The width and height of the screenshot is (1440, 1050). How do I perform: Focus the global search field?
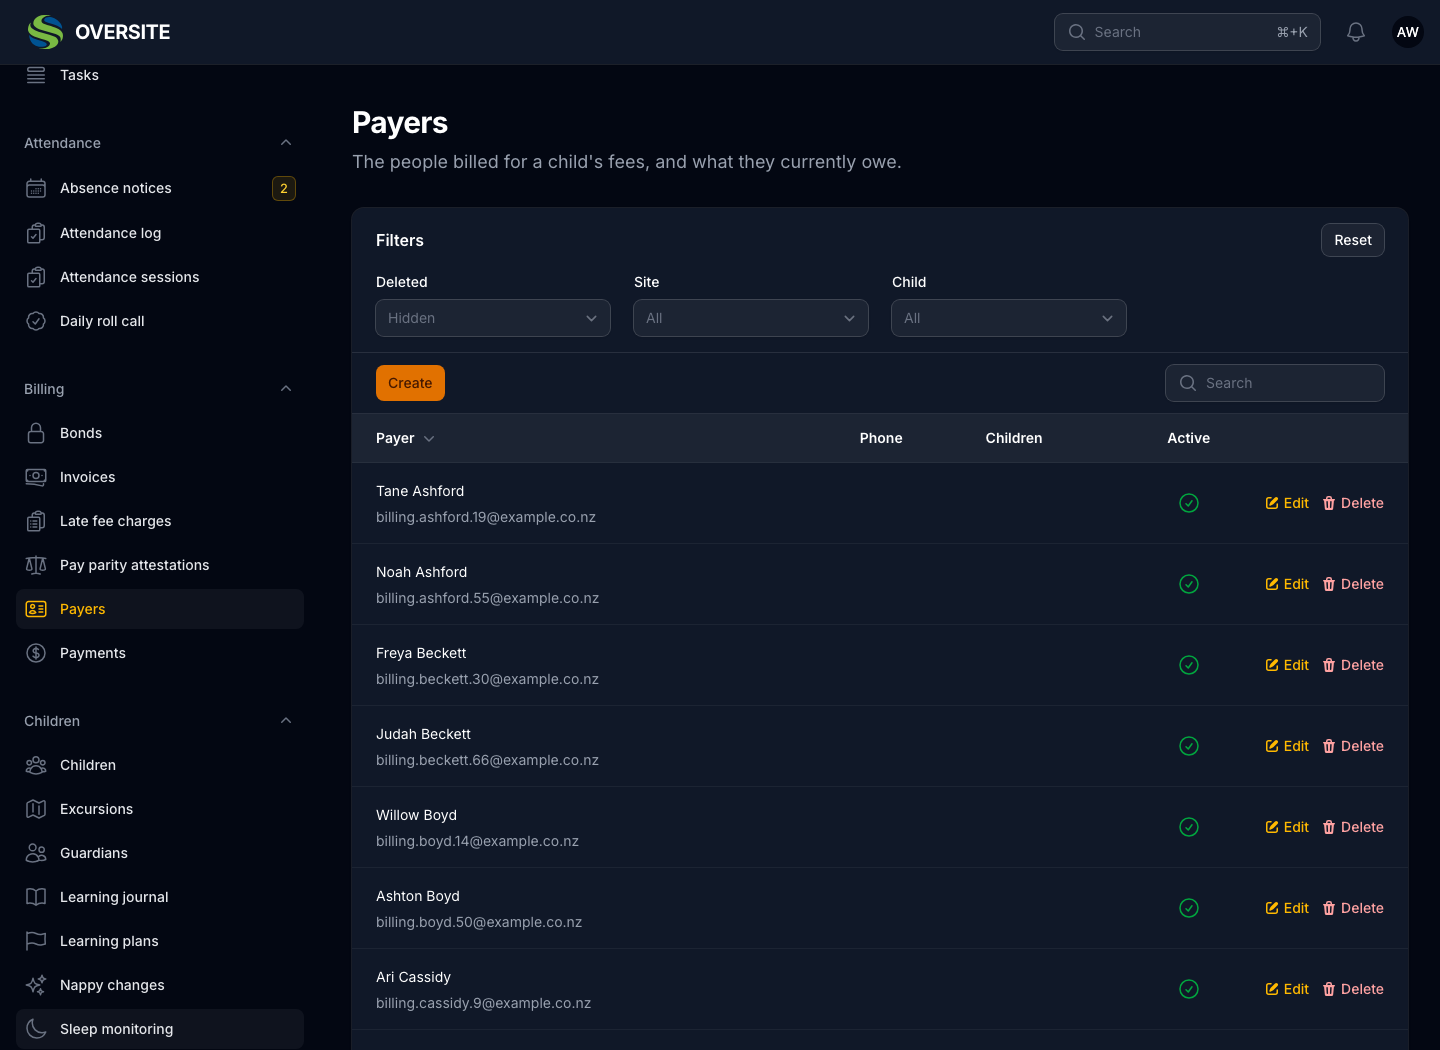[1187, 32]
